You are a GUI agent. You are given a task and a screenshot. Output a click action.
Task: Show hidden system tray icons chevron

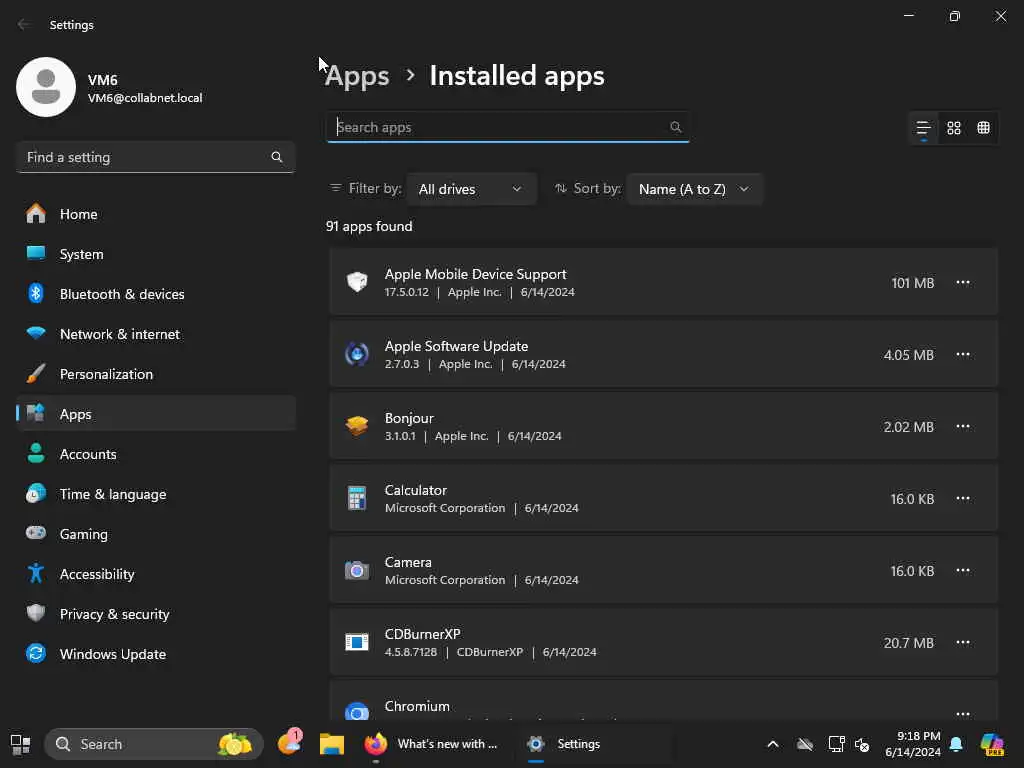pos(772,744)
